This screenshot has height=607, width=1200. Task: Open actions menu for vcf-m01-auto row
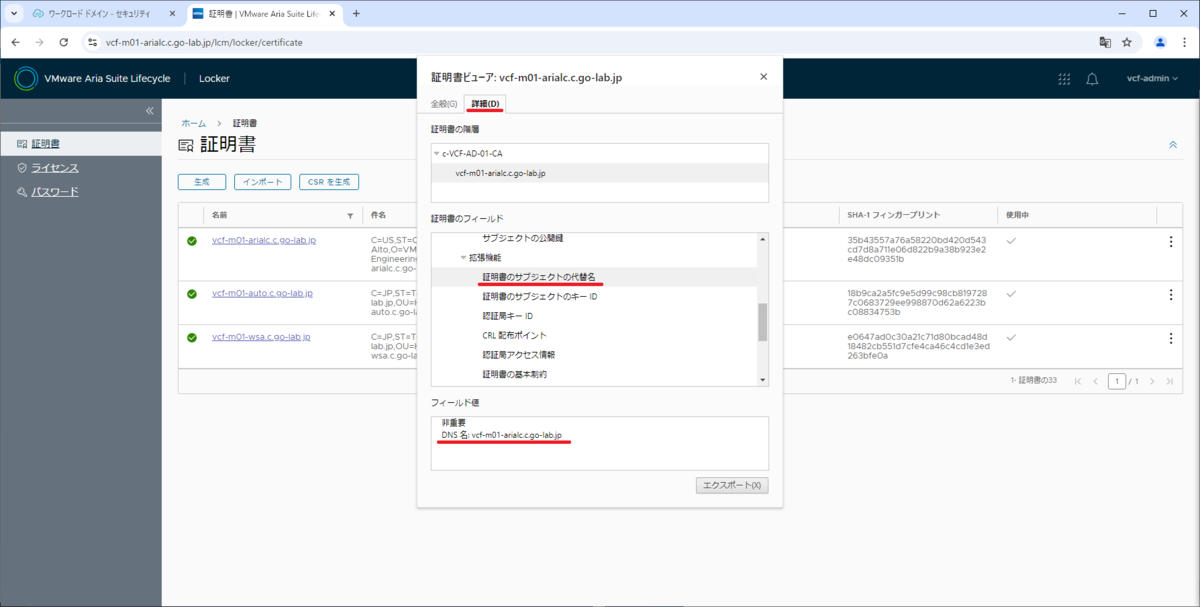pos(1171,294)
